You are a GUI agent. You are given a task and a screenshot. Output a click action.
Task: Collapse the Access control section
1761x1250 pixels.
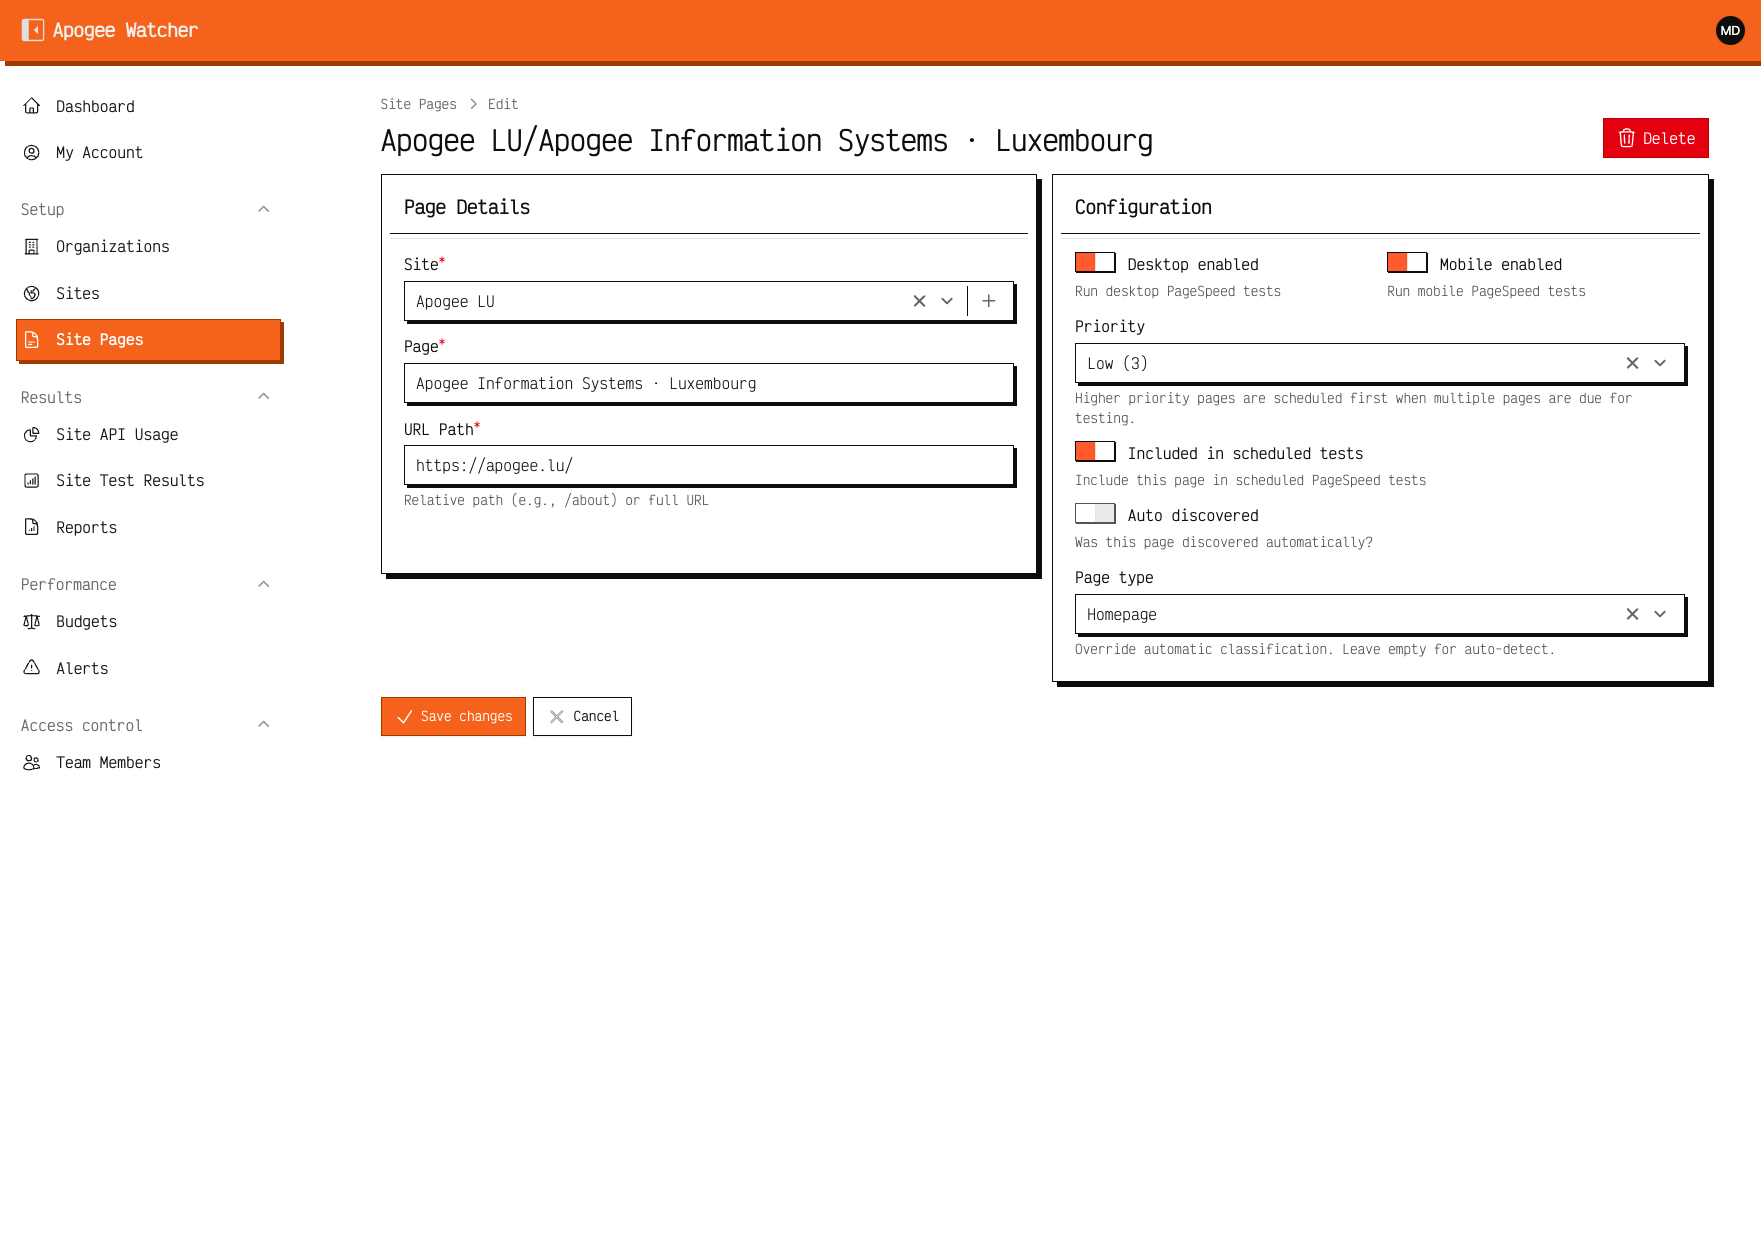[x=264, y=725]
